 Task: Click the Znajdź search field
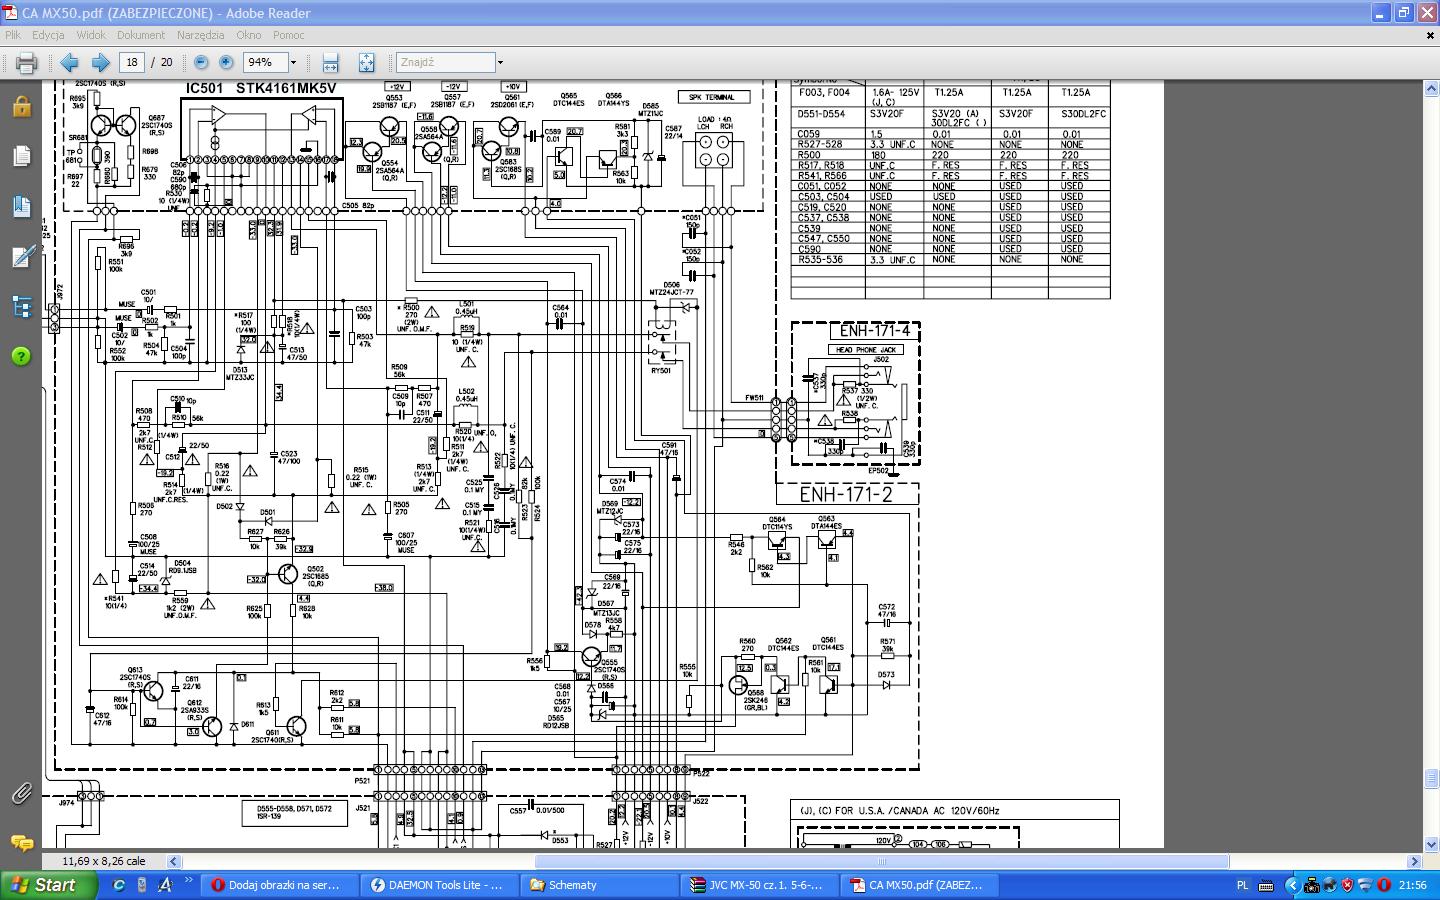[445, 62]
